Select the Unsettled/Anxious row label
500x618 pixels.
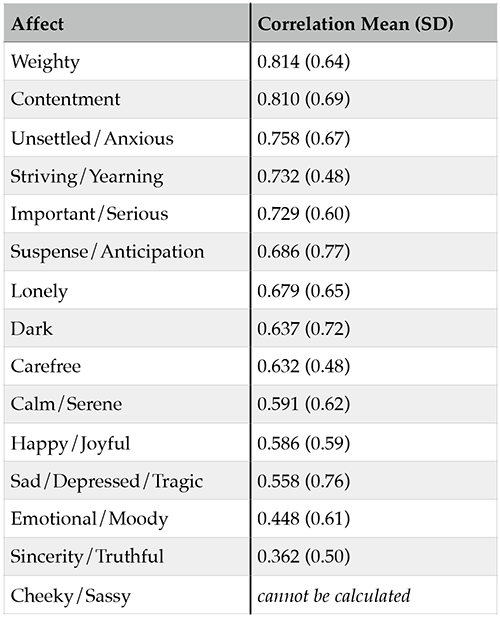(x=92, y=138)
